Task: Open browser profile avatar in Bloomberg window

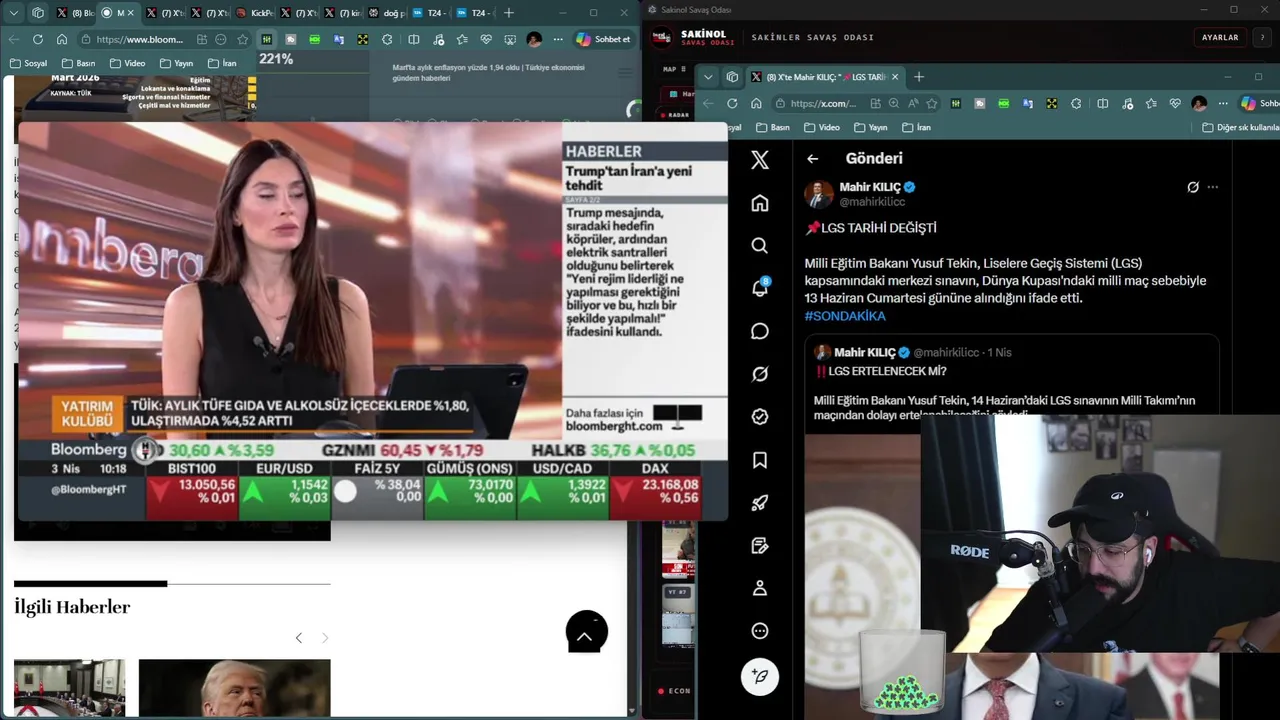Action: (x=534, y=39)
